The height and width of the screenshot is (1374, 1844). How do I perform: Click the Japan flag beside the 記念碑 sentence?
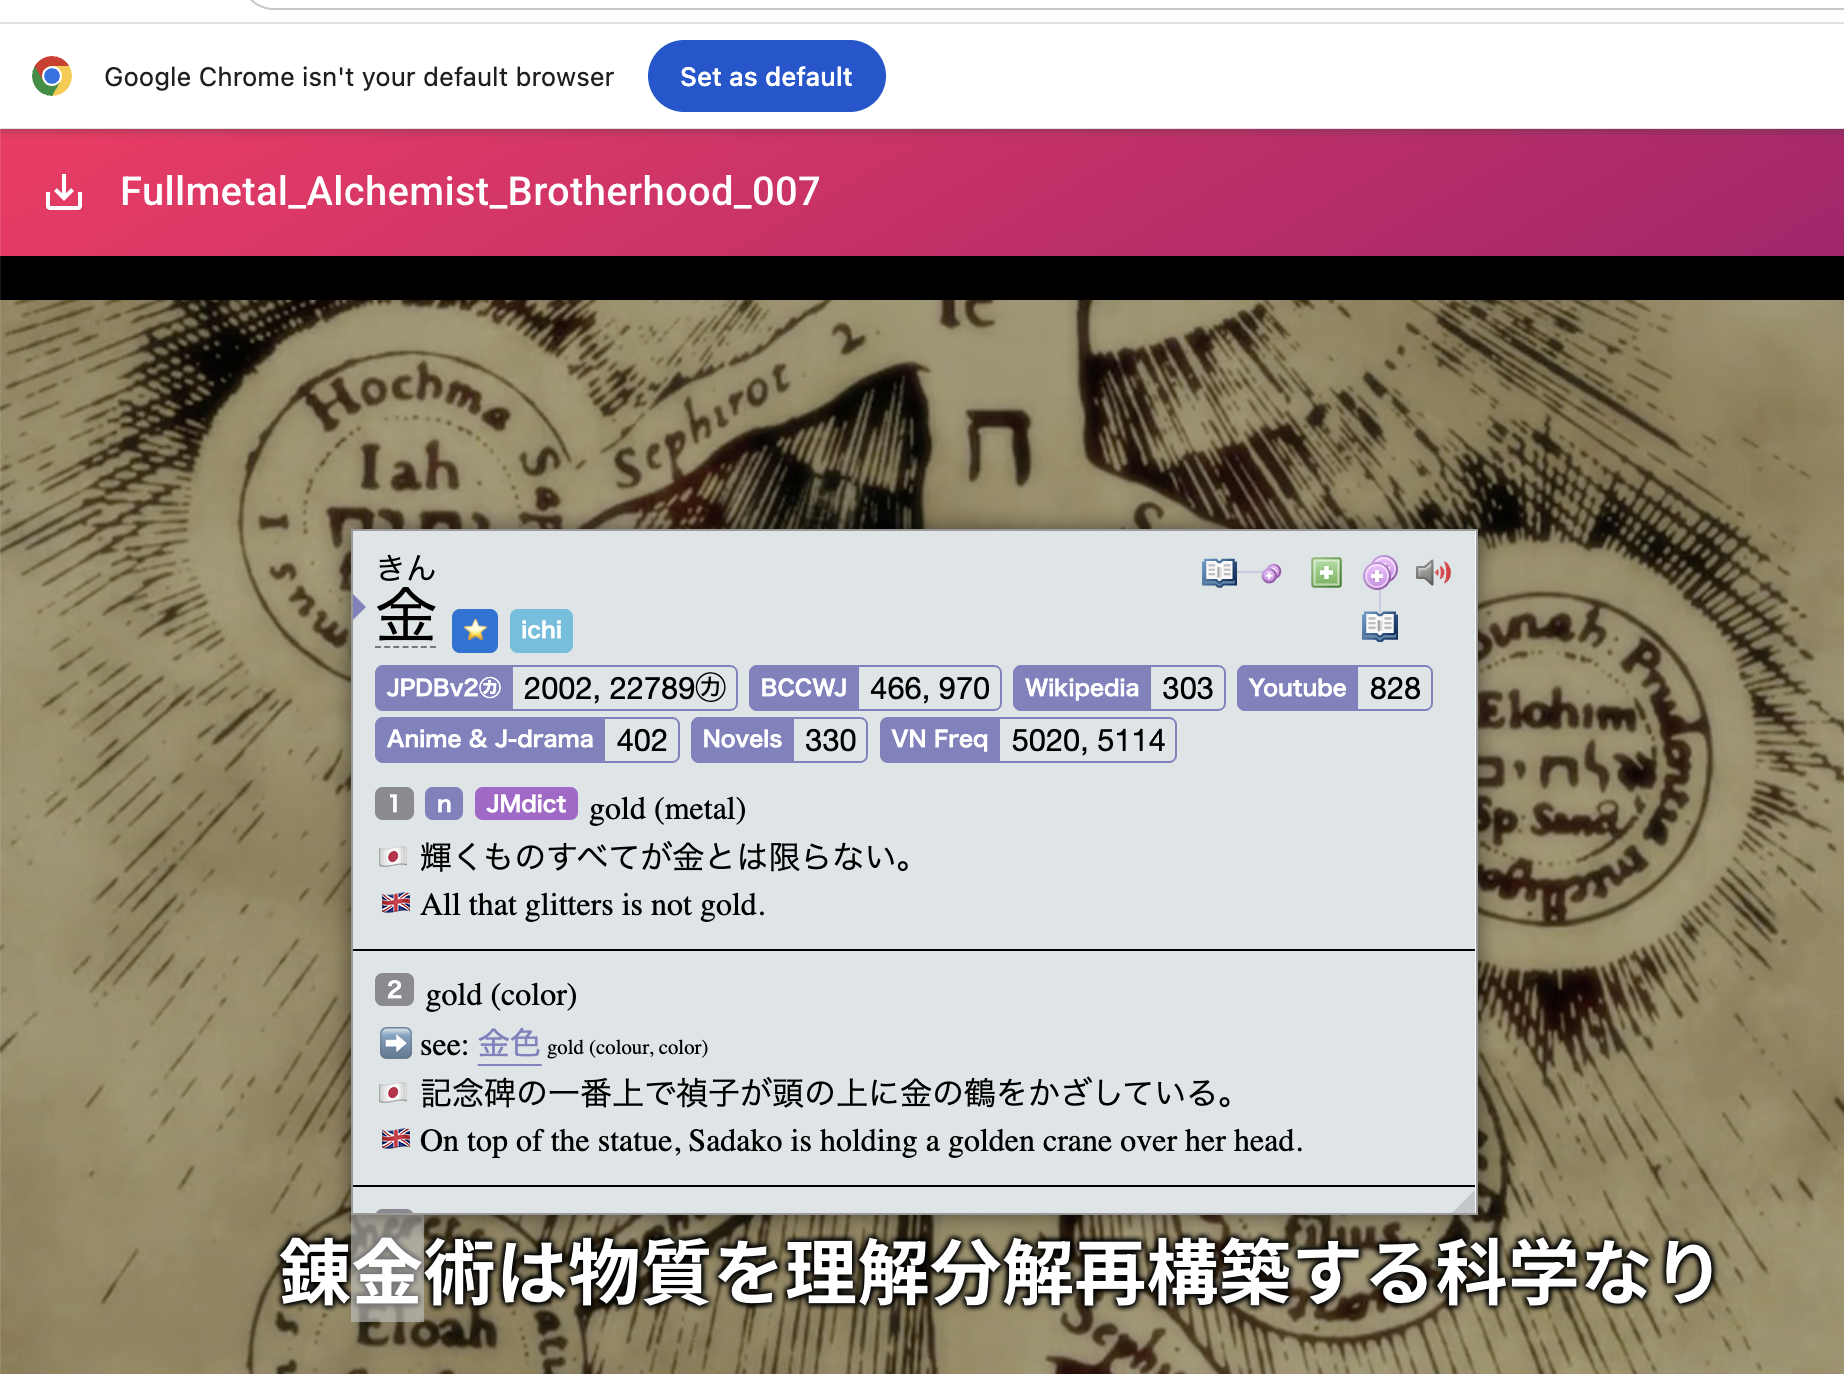[x=393, y=1093]
